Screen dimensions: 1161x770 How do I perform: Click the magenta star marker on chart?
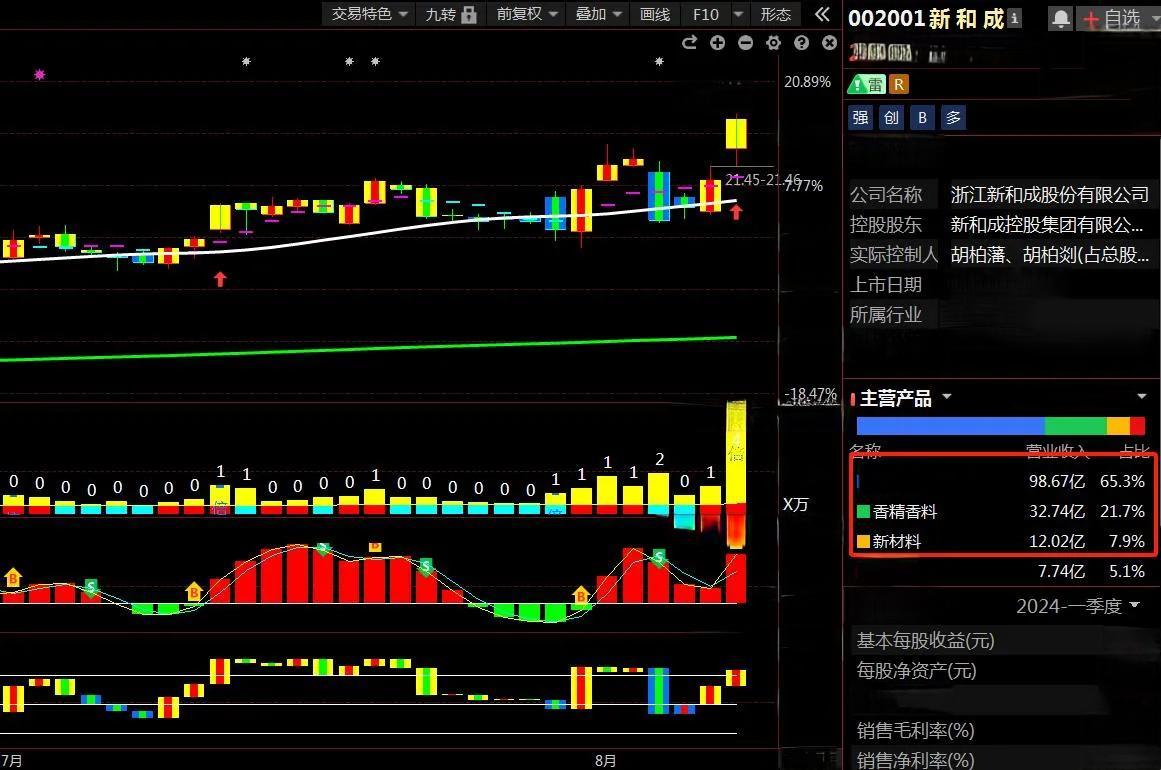(x=40, y=74)
